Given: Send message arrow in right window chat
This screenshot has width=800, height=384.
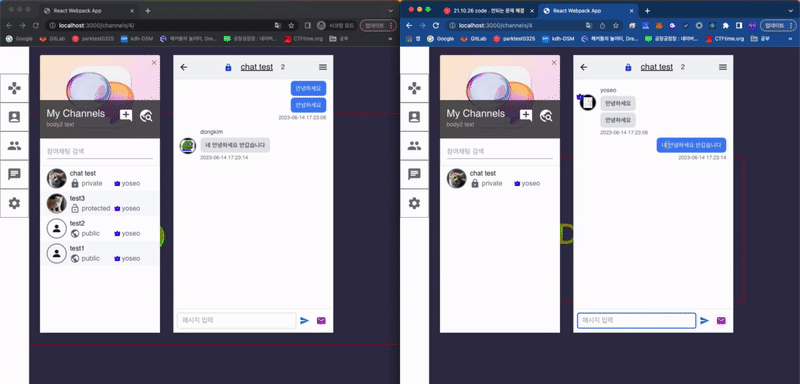Looking at the screenshot, I should pos(705,321).
